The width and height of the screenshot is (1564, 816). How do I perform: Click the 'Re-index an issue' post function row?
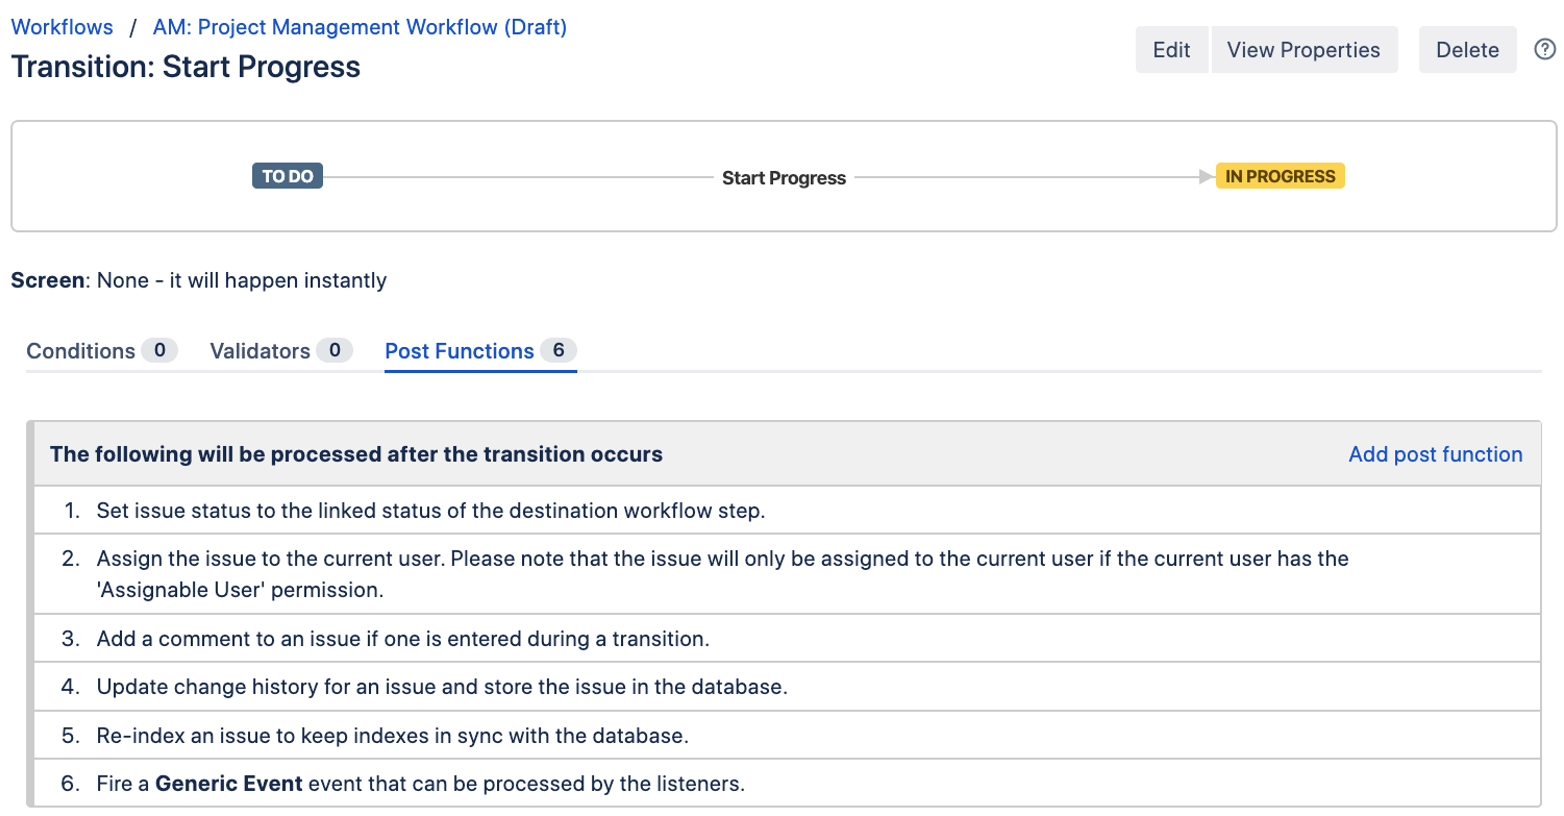392,736
